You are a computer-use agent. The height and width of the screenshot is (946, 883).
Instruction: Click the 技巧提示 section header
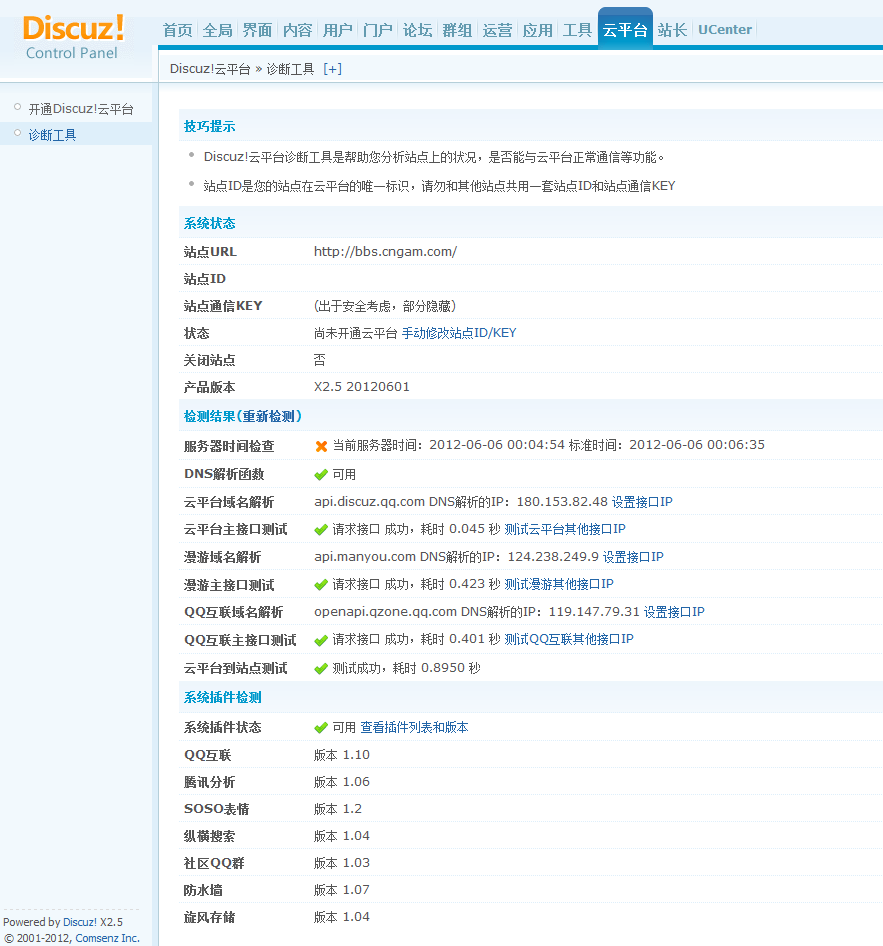tap(209, 126)
